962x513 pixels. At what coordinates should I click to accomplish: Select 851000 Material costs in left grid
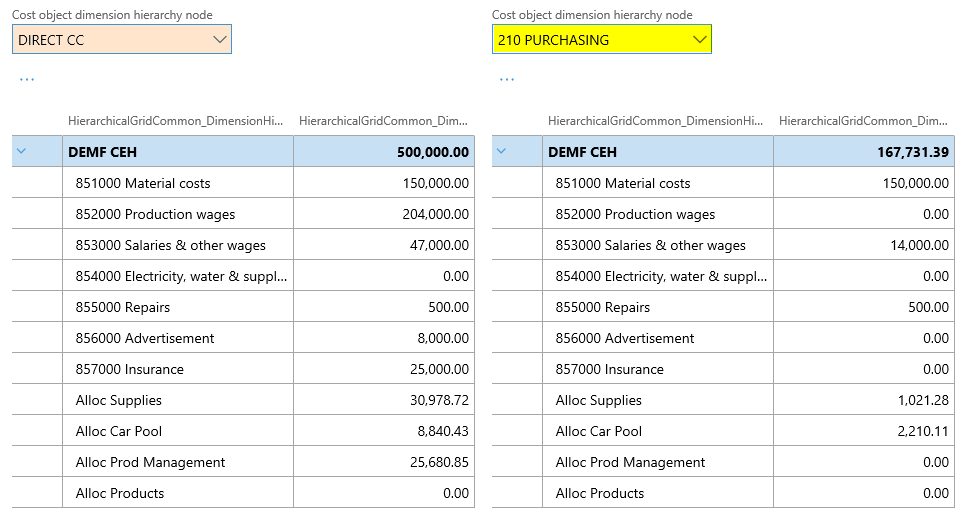(x=143, y=183)
